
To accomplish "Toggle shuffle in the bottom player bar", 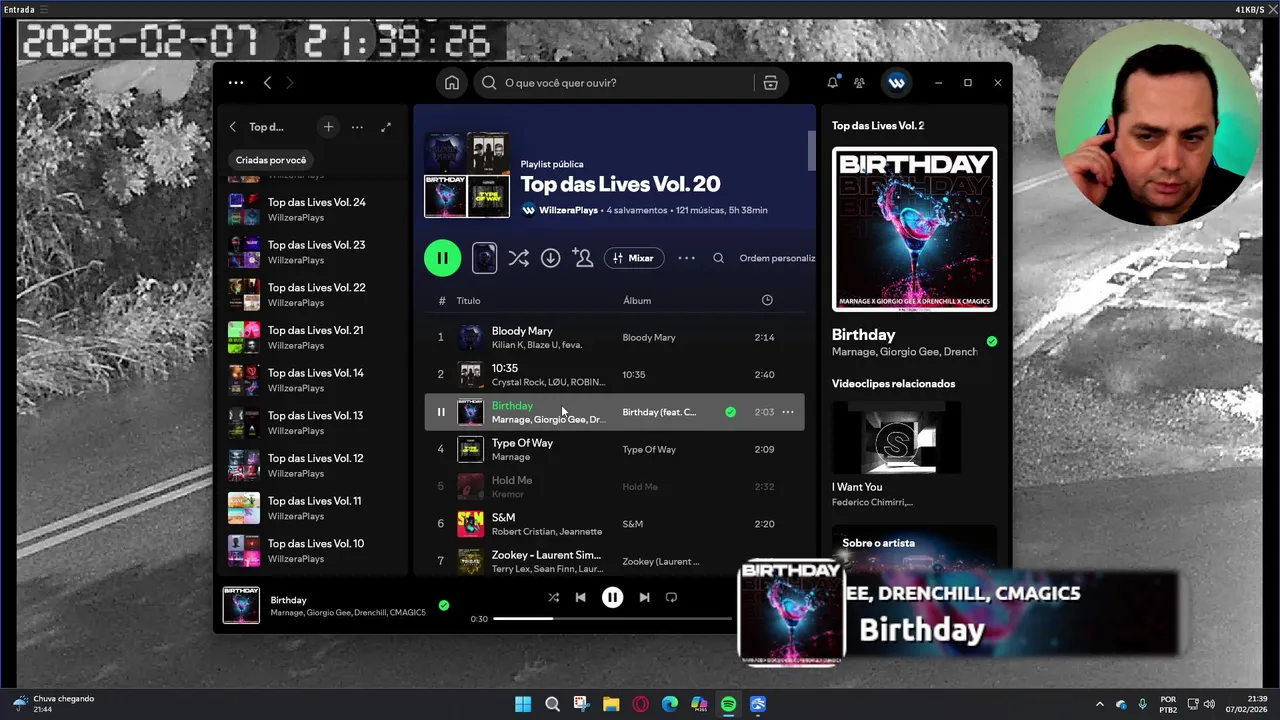I will pos(553,597).
